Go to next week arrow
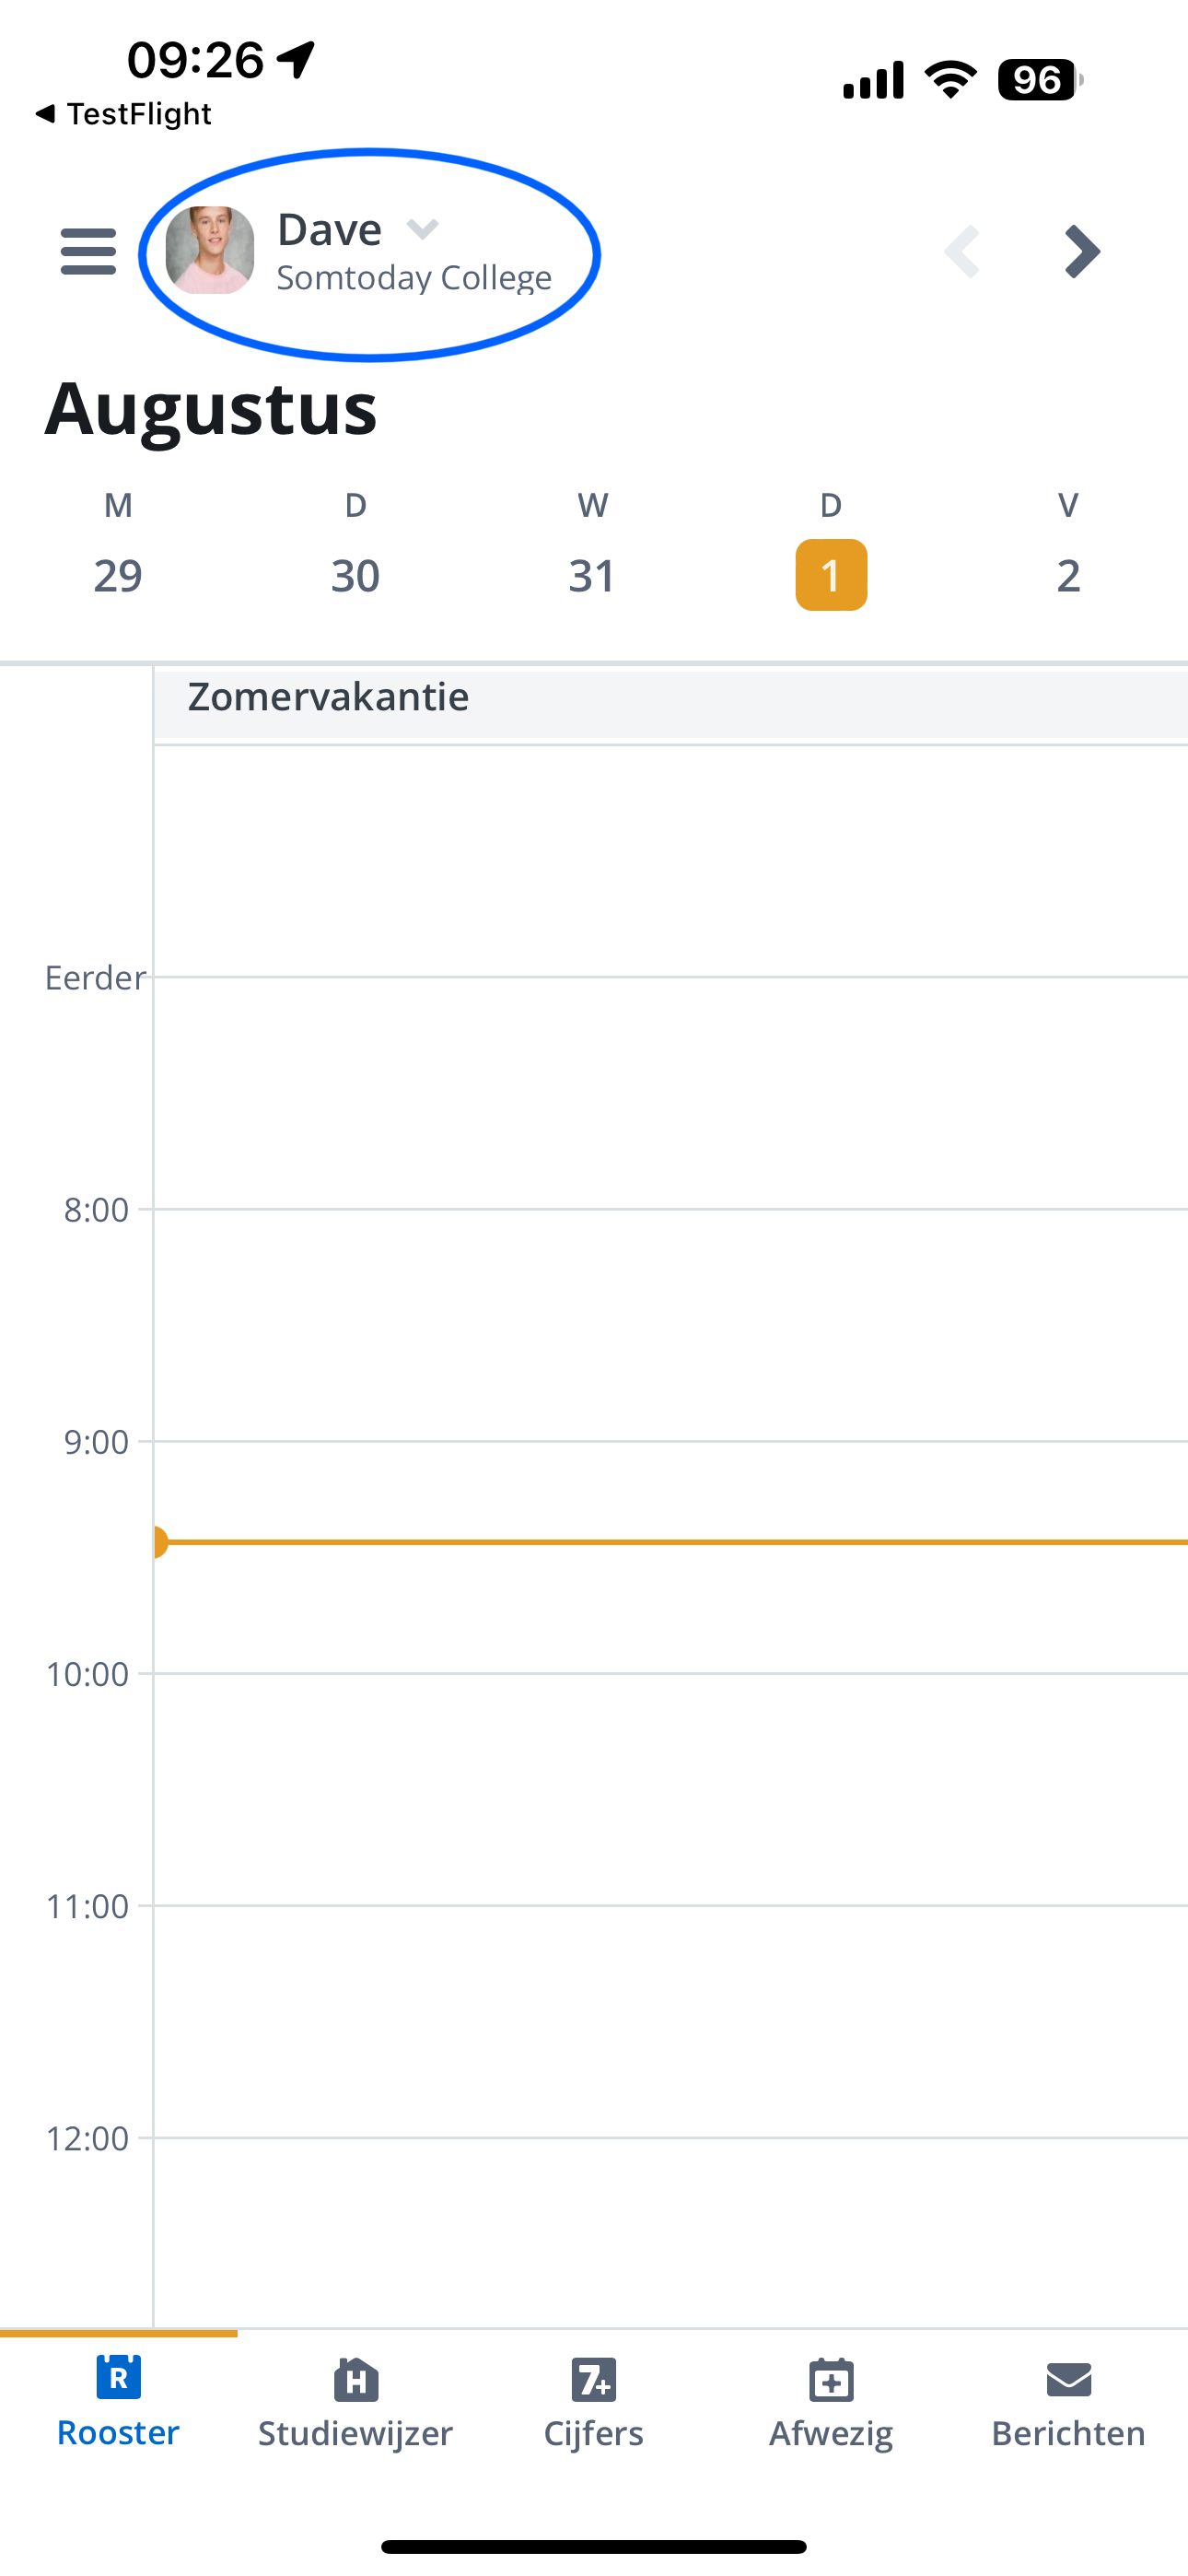 pyautogui.click(x=1082, y=251)
